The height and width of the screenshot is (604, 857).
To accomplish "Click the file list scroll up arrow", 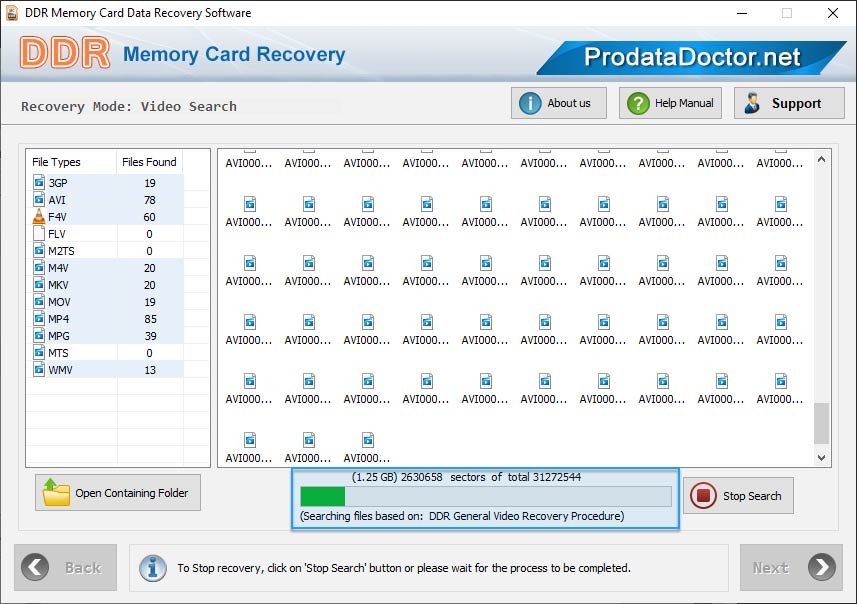I will pyautogui.click(x=821, y=160).
